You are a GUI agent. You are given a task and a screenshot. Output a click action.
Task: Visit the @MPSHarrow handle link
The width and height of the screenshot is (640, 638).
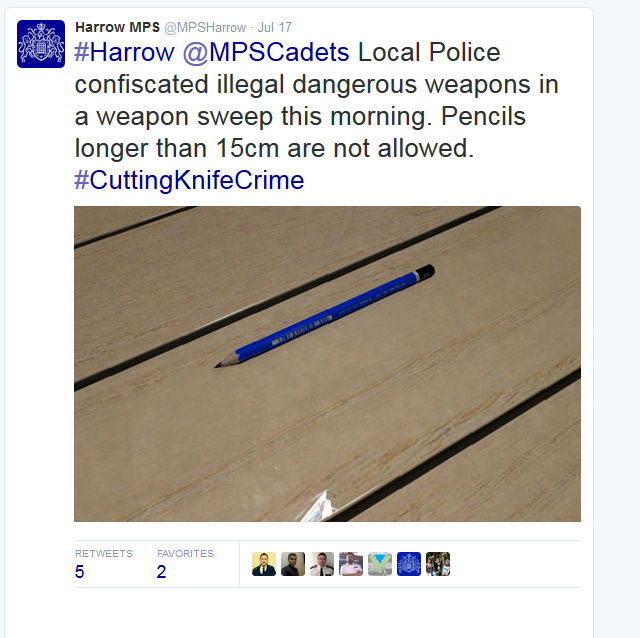tap(205, 28)
